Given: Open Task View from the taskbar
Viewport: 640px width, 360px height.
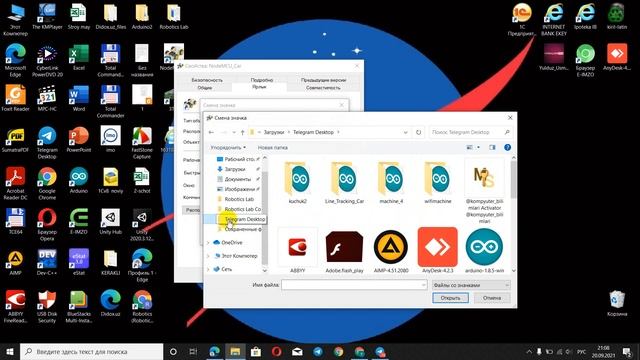Looking at the screenshot, I should 193,351.
